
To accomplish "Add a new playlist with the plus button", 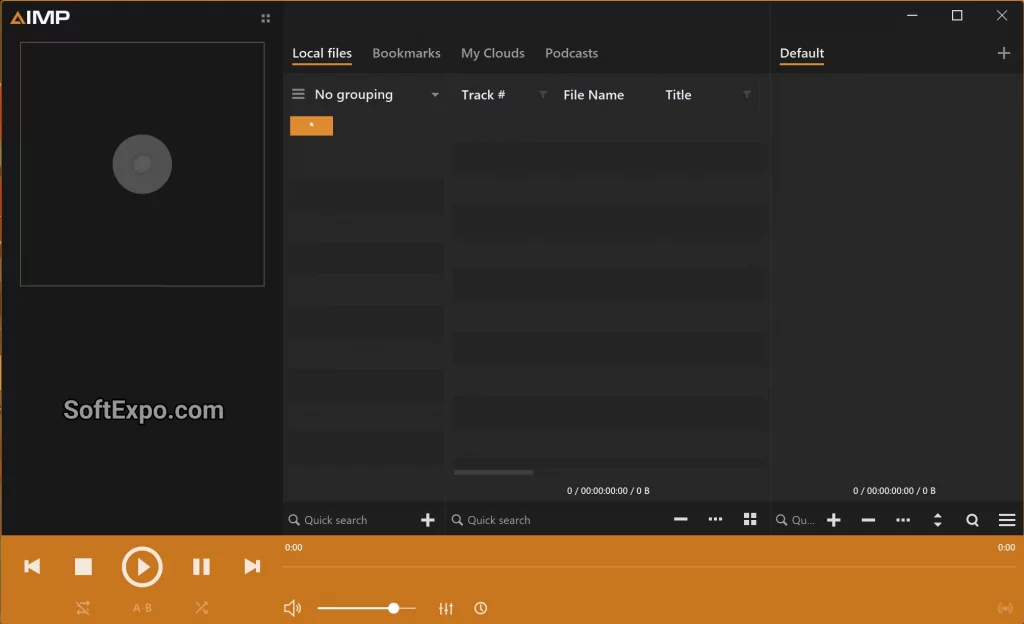I will 1003,53.
